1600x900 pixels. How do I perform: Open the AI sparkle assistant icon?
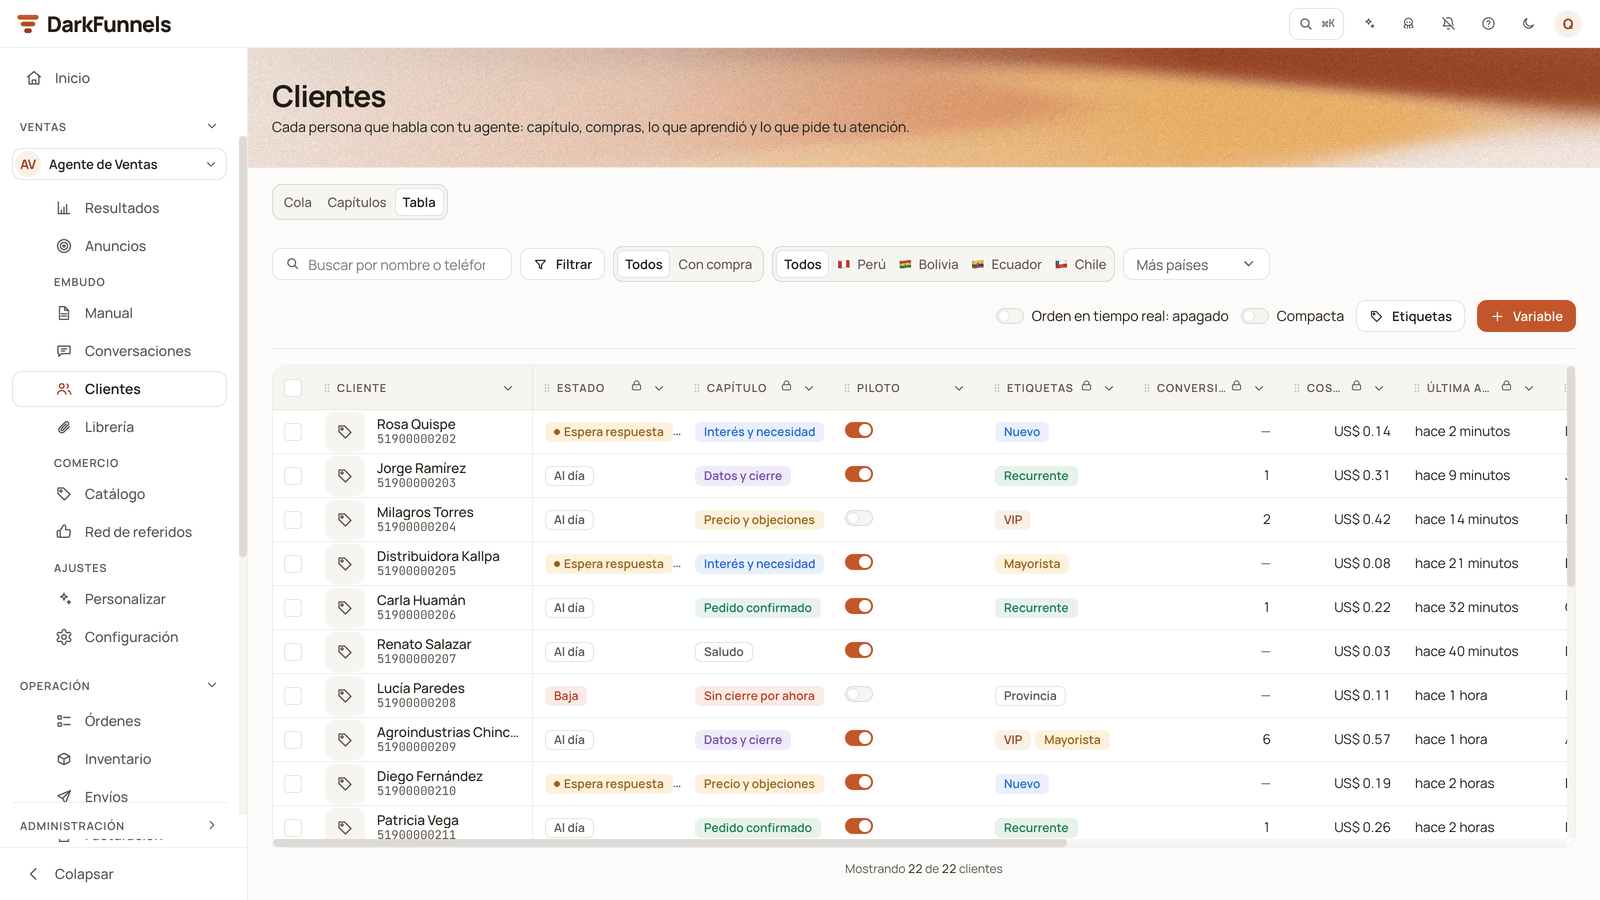coord(1369,24)
